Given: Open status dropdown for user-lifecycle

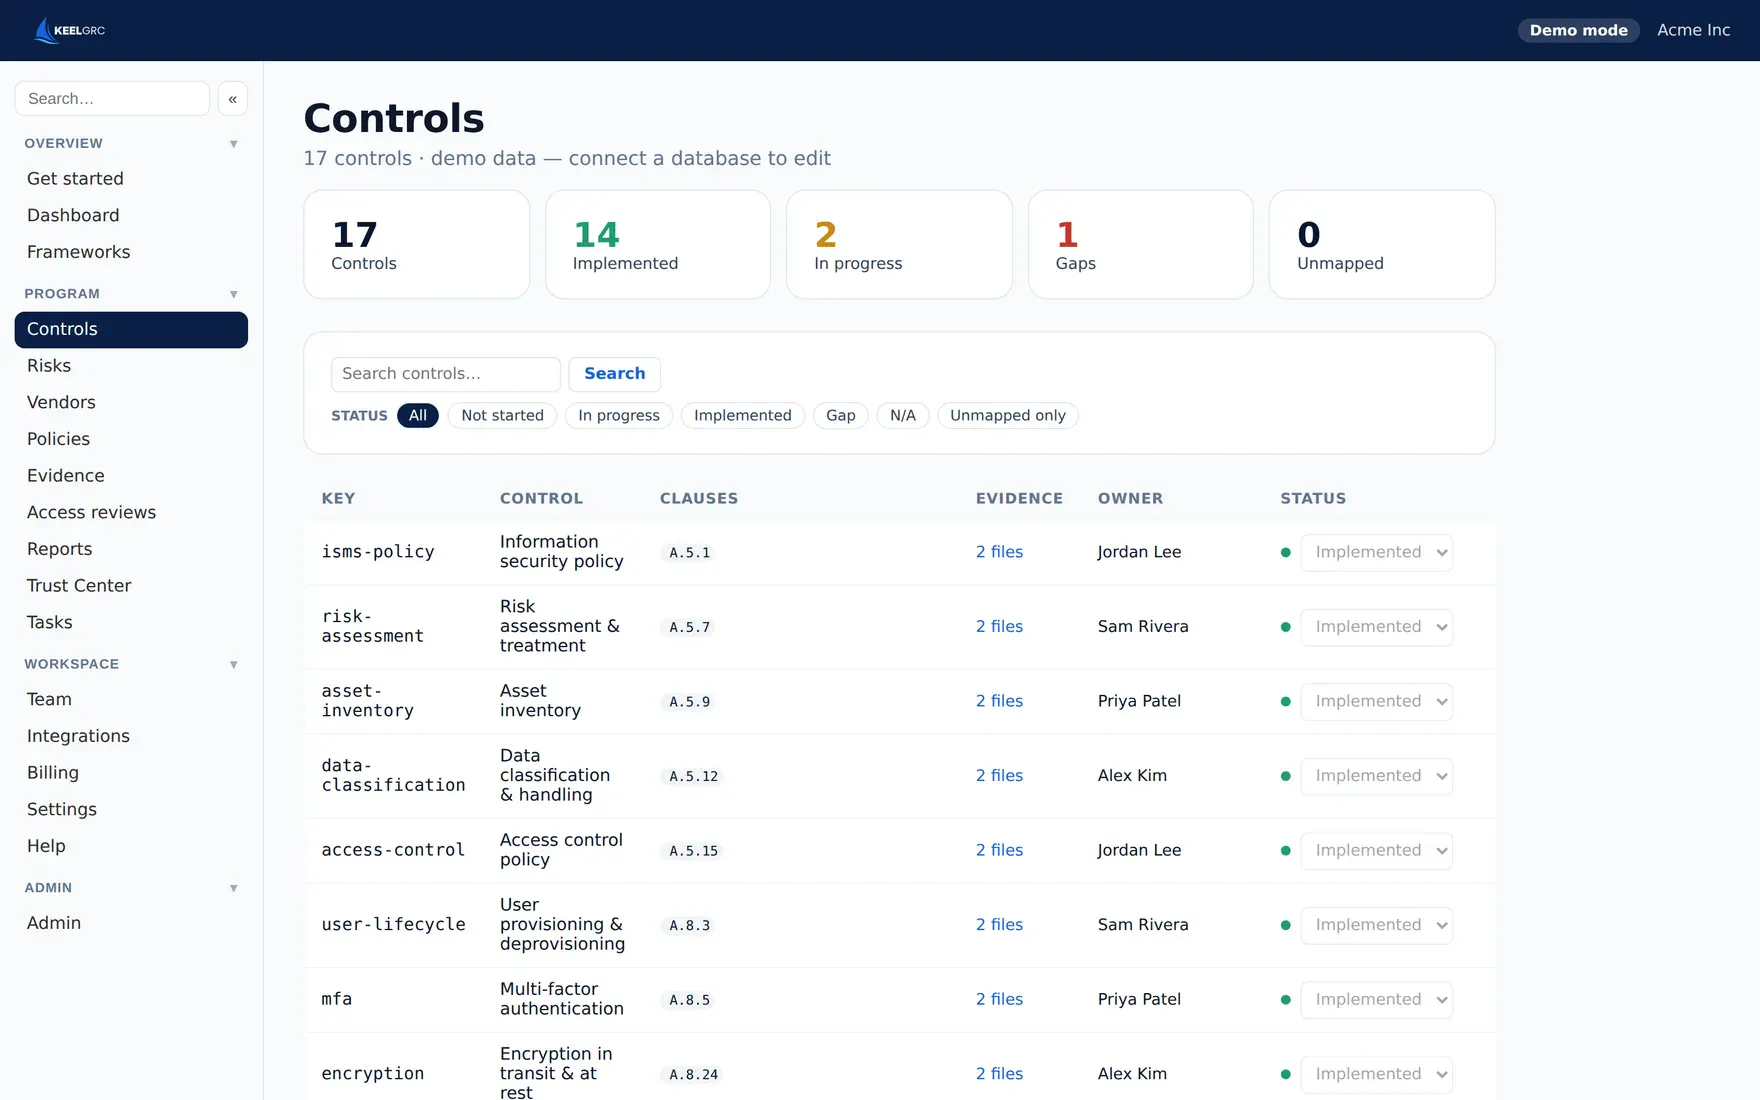Looking at the screenshot, I should tap(1376, 925).
